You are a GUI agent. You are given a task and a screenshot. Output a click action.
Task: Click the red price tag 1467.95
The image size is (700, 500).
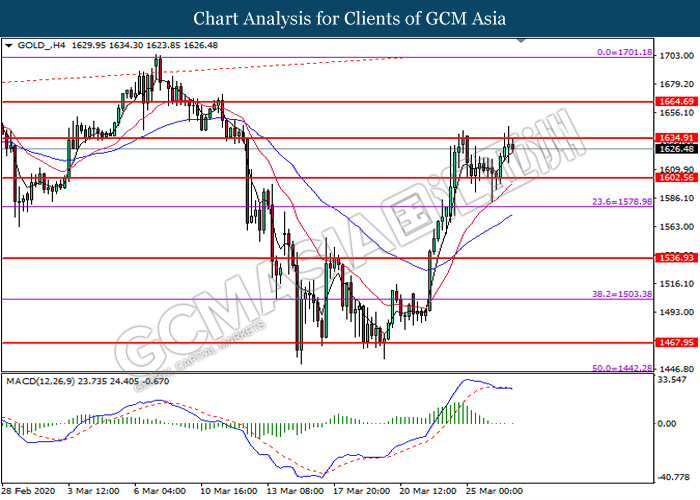[x=676, y=343]
